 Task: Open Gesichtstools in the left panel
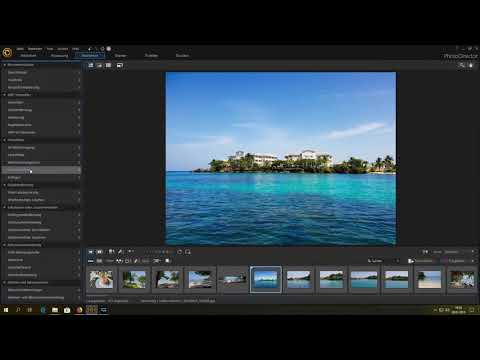coord(41,72)
